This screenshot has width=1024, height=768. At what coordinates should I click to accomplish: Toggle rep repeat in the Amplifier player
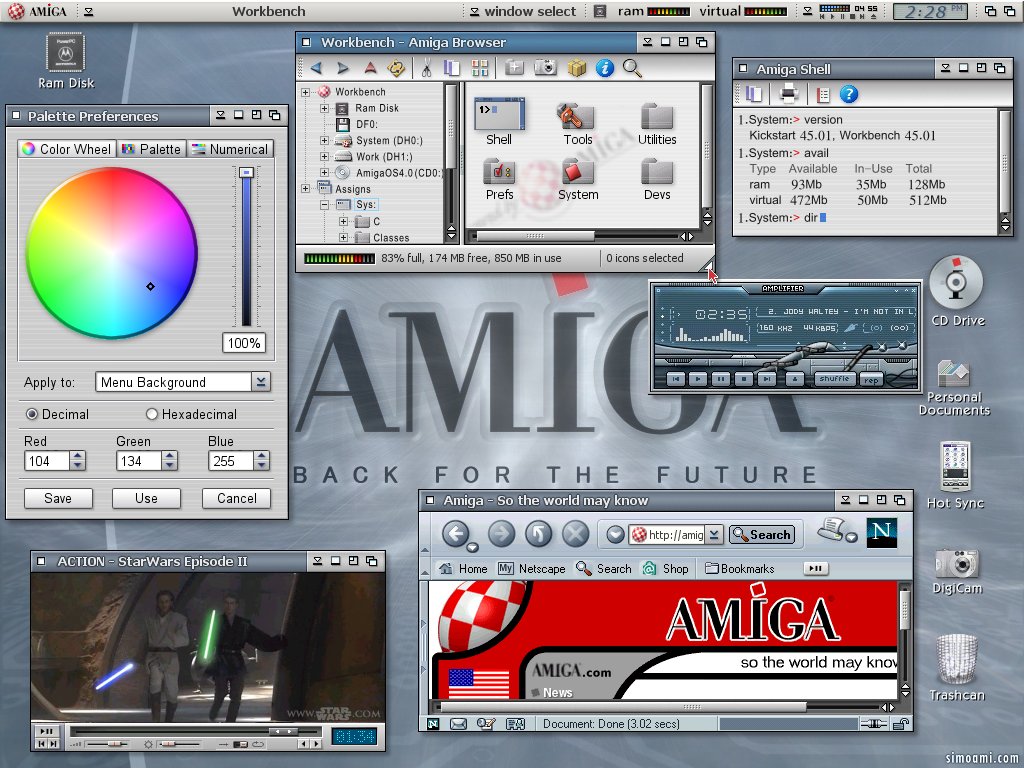tap(871, 380)
